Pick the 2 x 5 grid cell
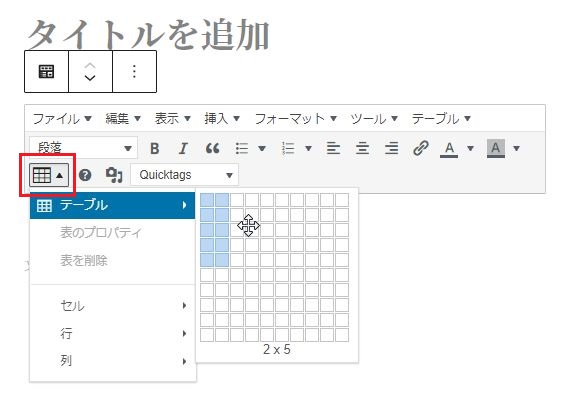 coord(222,260)
